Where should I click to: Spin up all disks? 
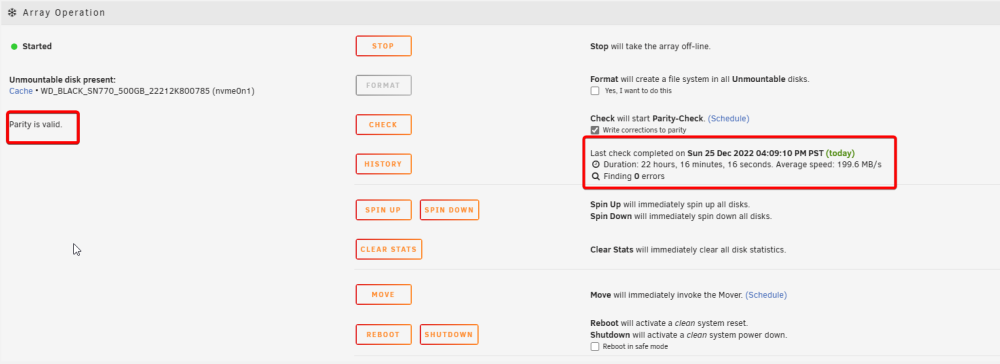[383, 210]
